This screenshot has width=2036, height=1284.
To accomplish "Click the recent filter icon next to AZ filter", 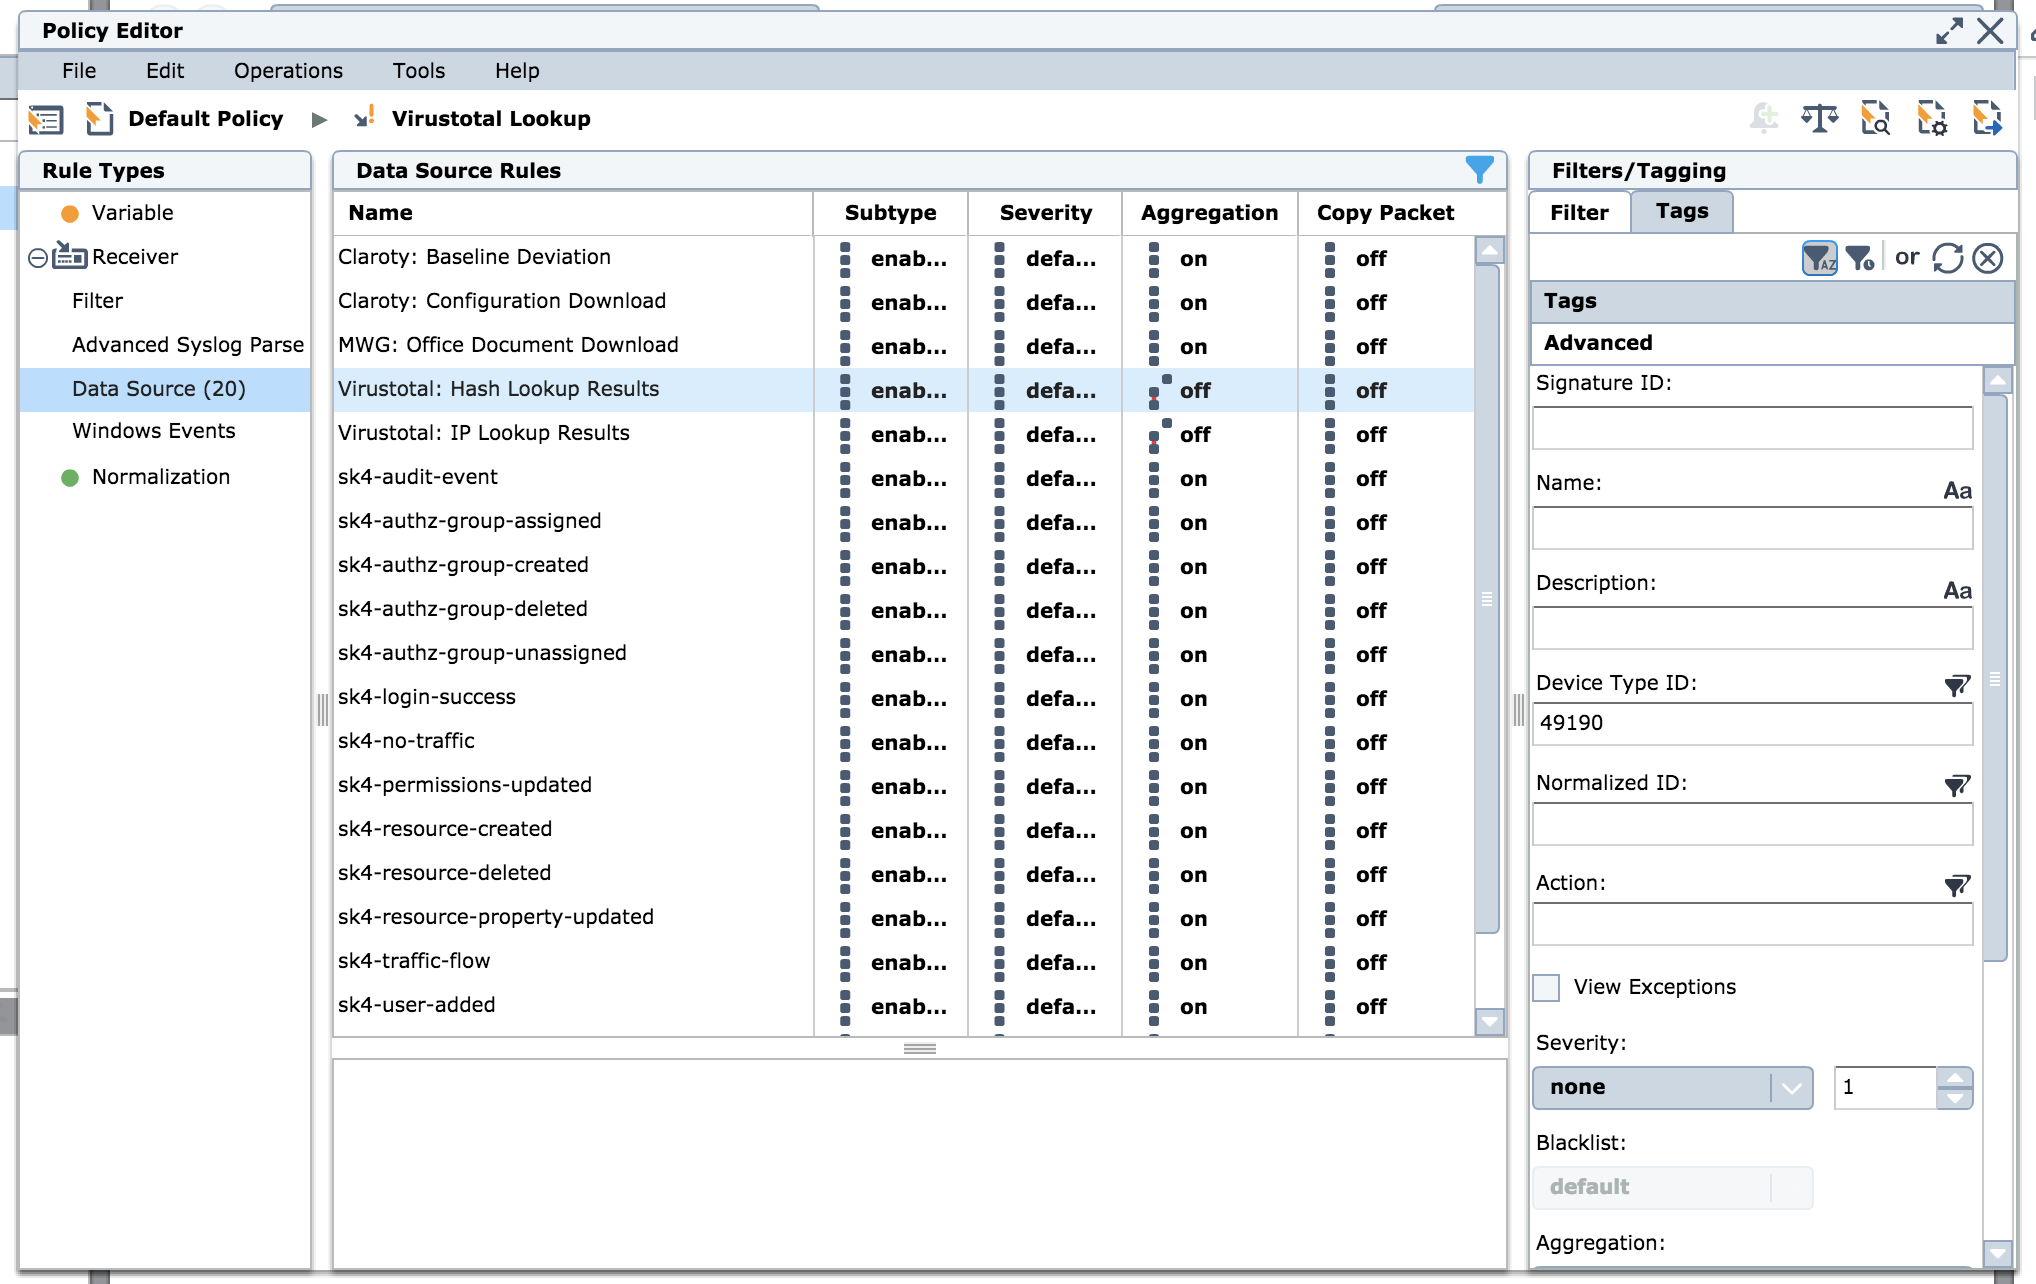I will [x=1861, y=257].
